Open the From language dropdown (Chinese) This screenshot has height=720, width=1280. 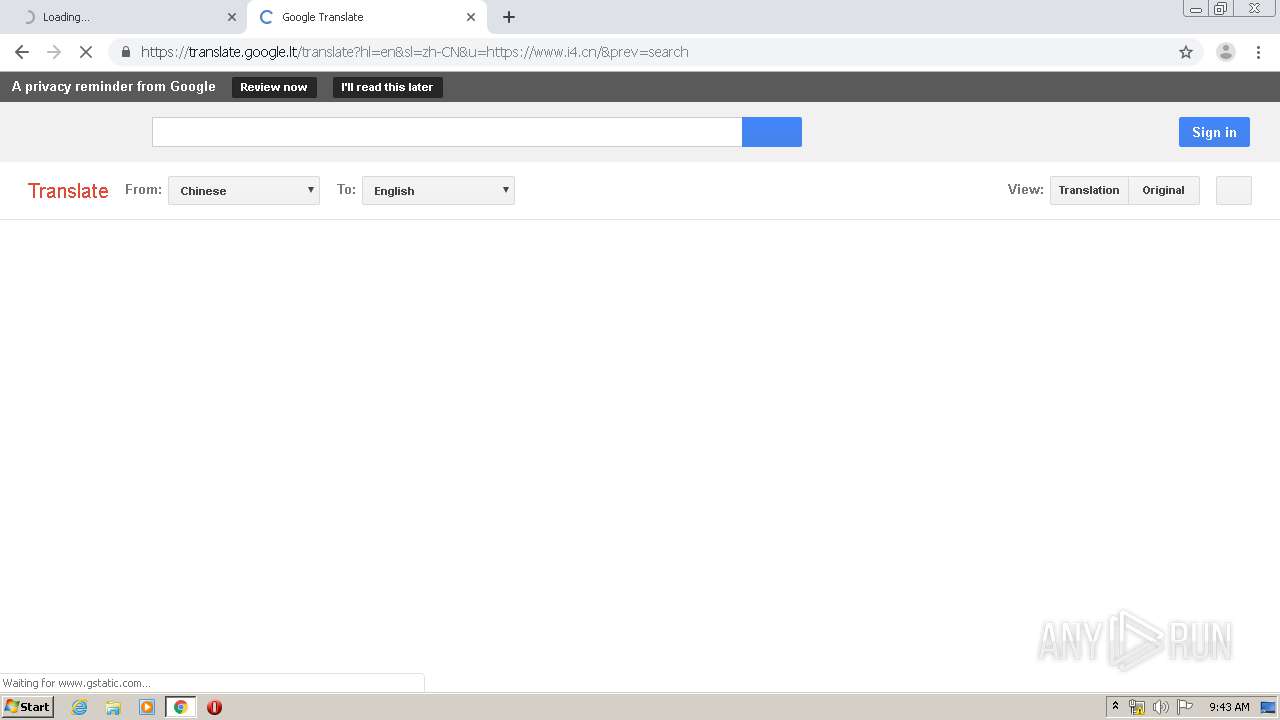click(x=244, y=190)
